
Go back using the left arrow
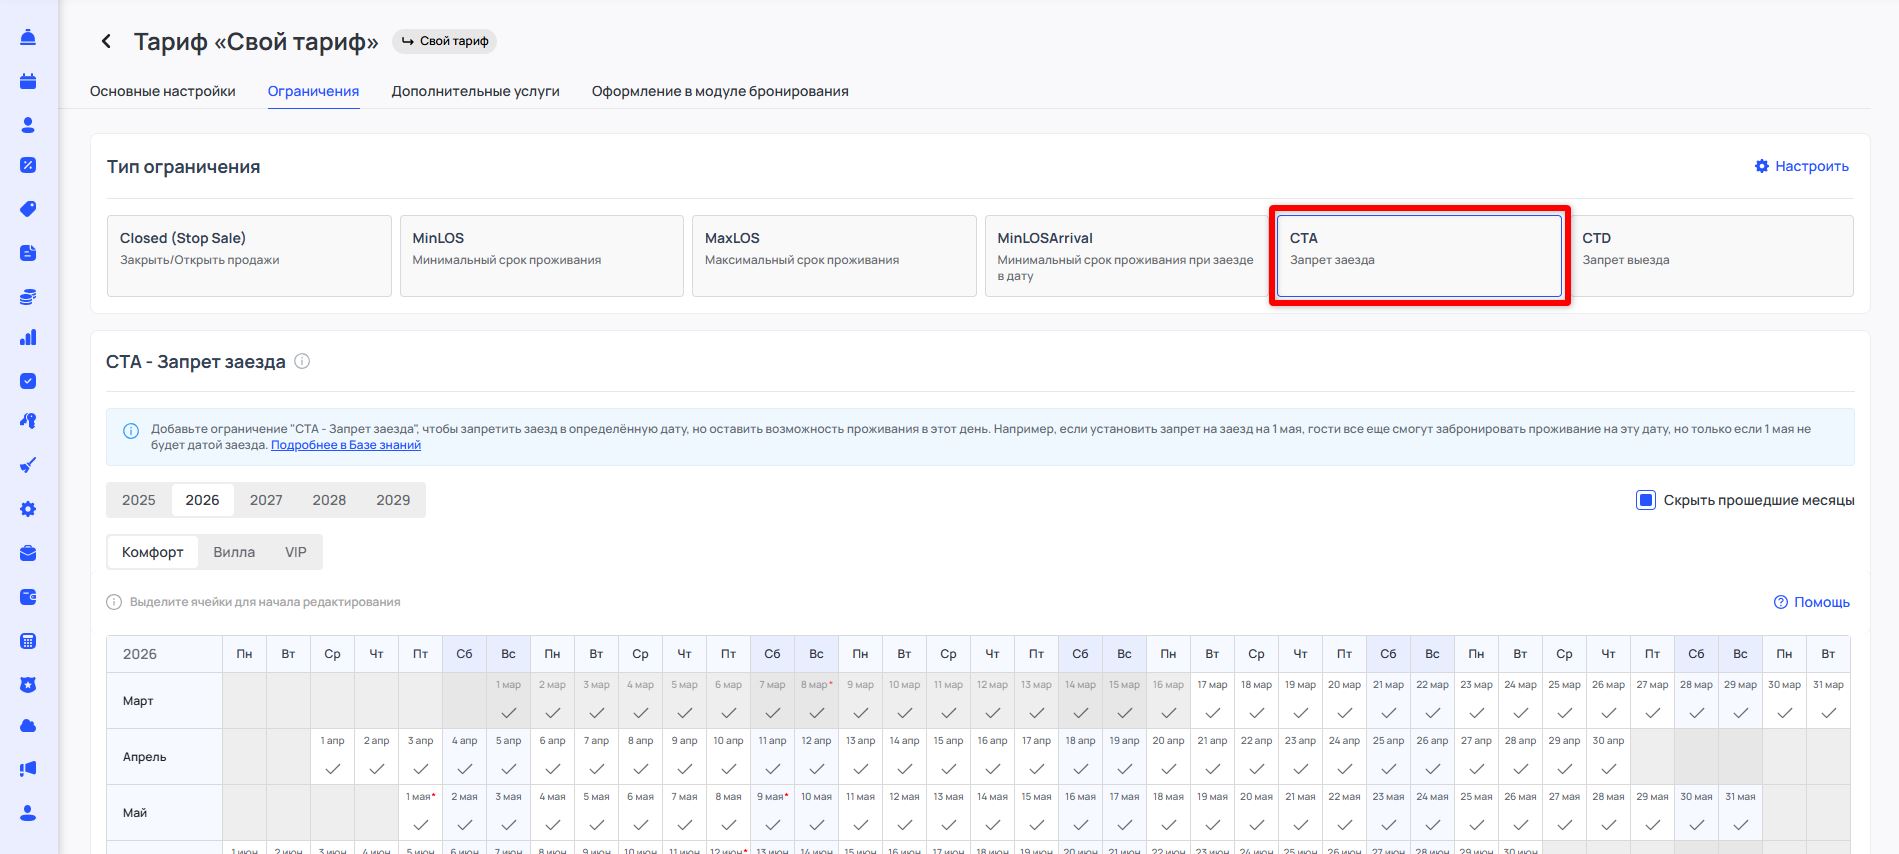click(x=106, y=41)
